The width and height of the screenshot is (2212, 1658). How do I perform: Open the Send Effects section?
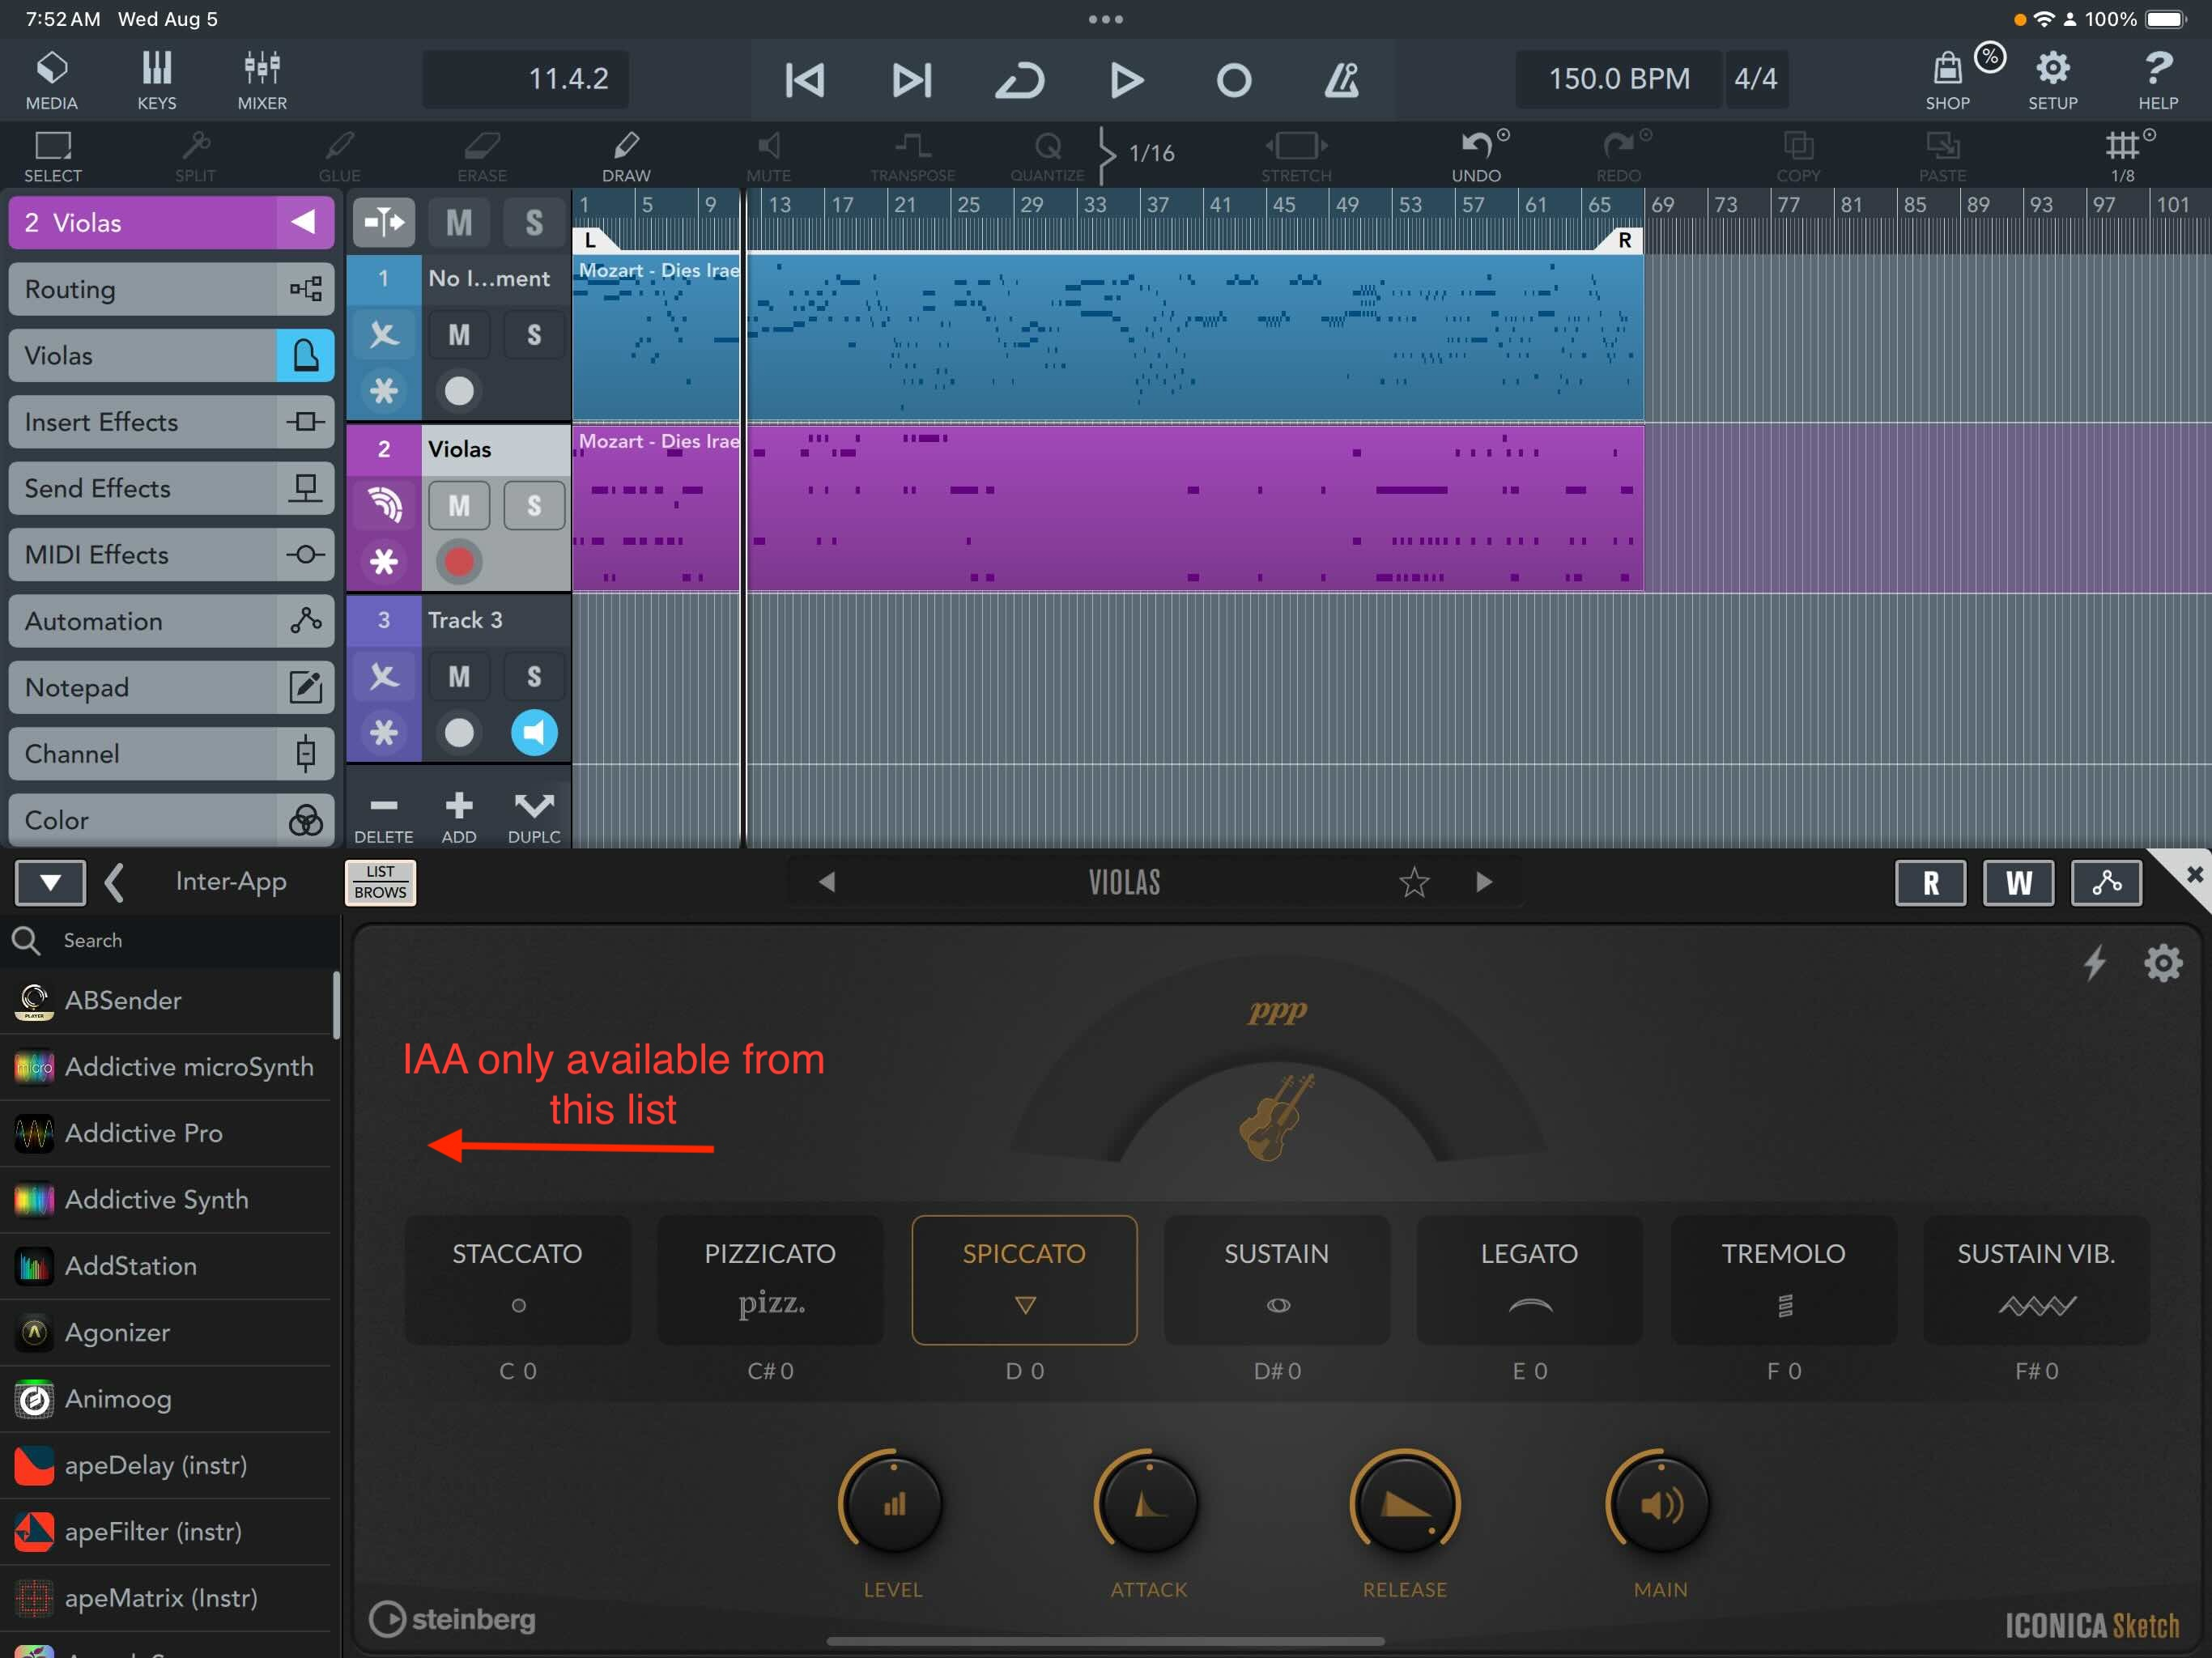click(171, 488)
